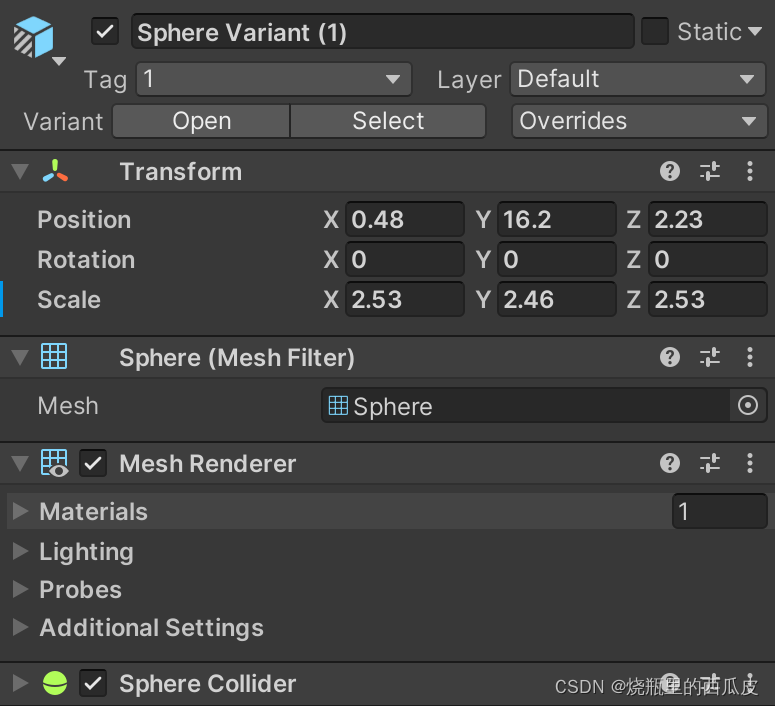Click the Scale label
Screen dimensions: 775x706
tap(69, 300)
